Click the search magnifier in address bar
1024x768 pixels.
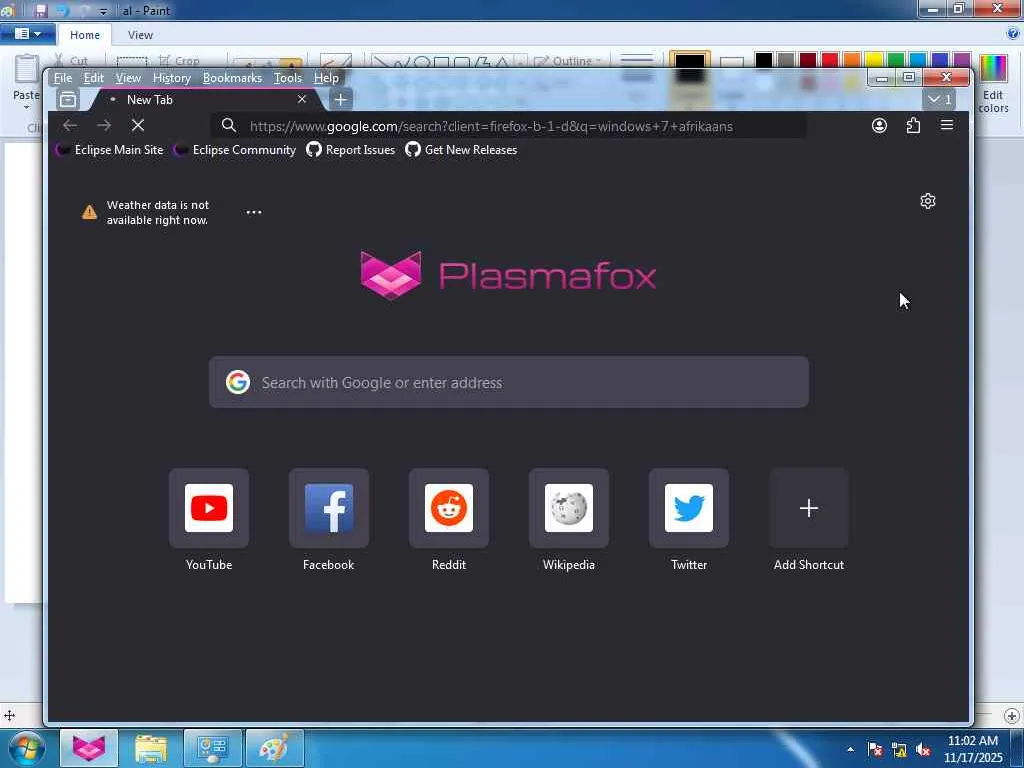pyautogui.click(x=229, y=125)
